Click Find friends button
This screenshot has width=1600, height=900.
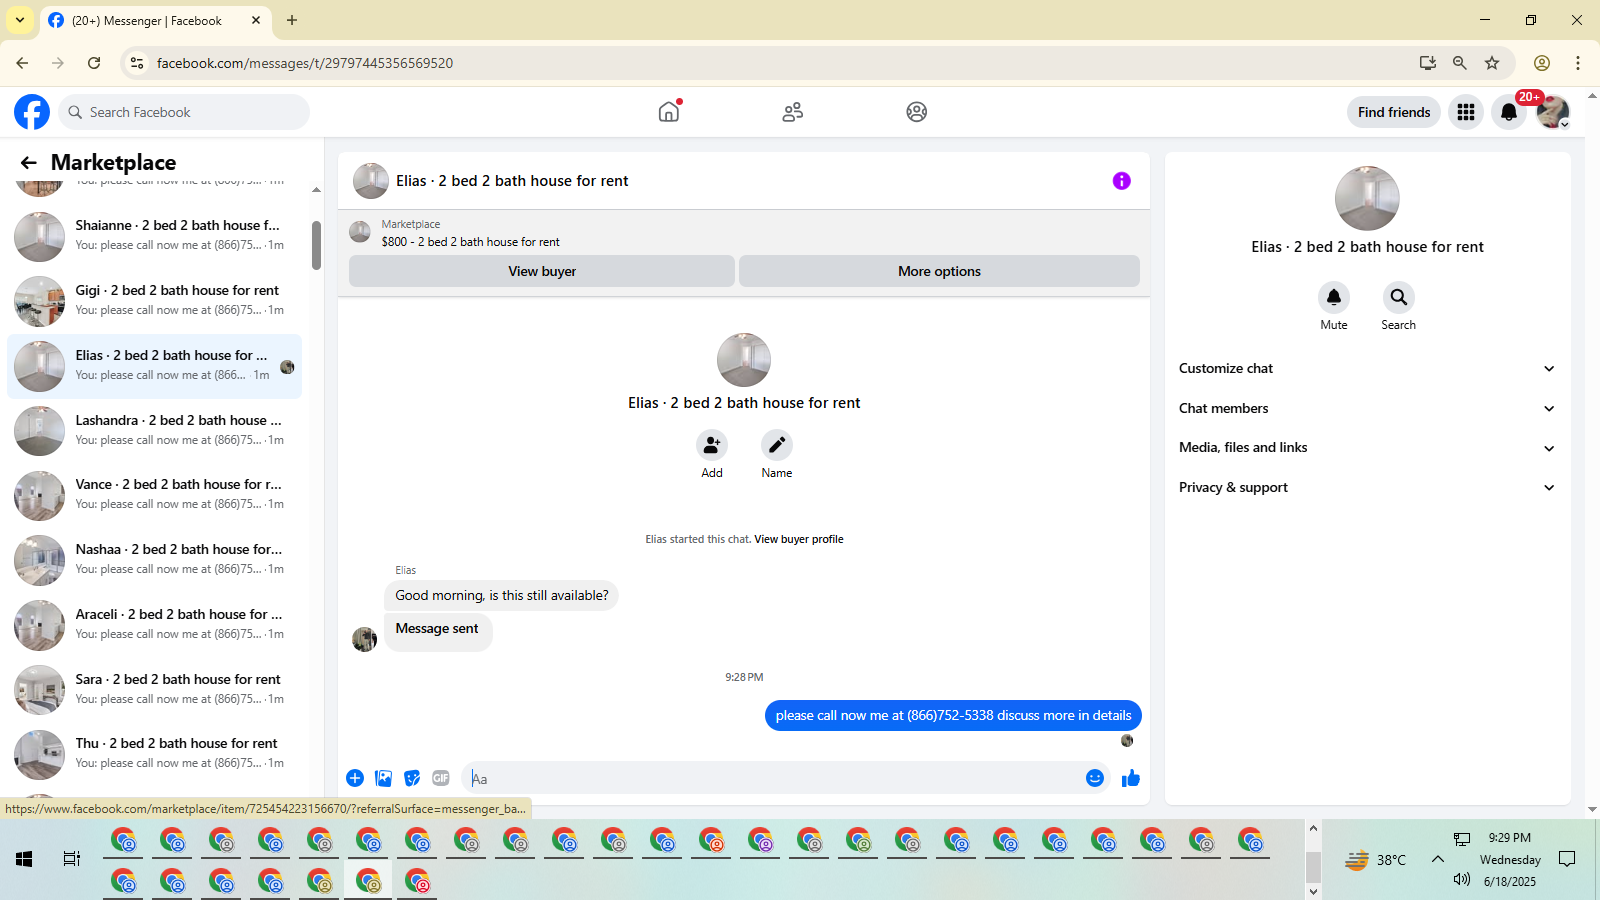tap(1394, 112)
